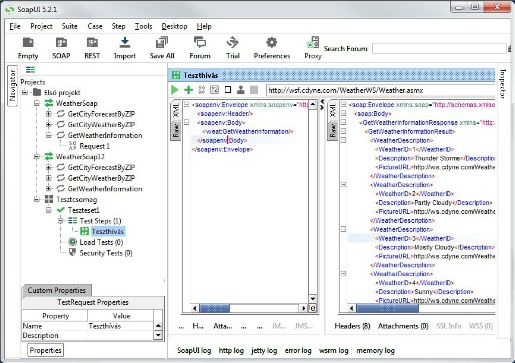The image size is (515, 363).
Task: Click the boxed icon left of the stop square
Action: pyautogui.click(x=214, y=90)
